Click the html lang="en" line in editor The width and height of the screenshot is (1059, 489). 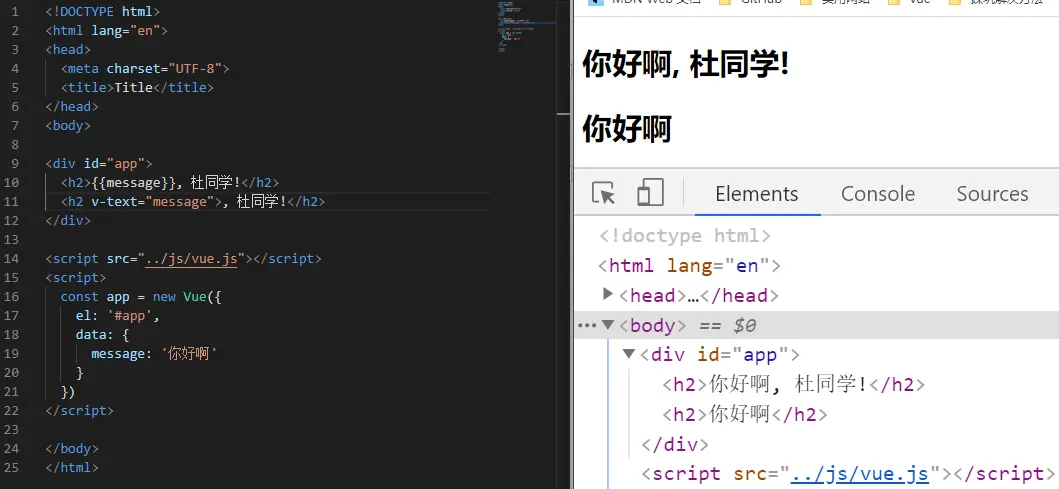pos(106,30)
